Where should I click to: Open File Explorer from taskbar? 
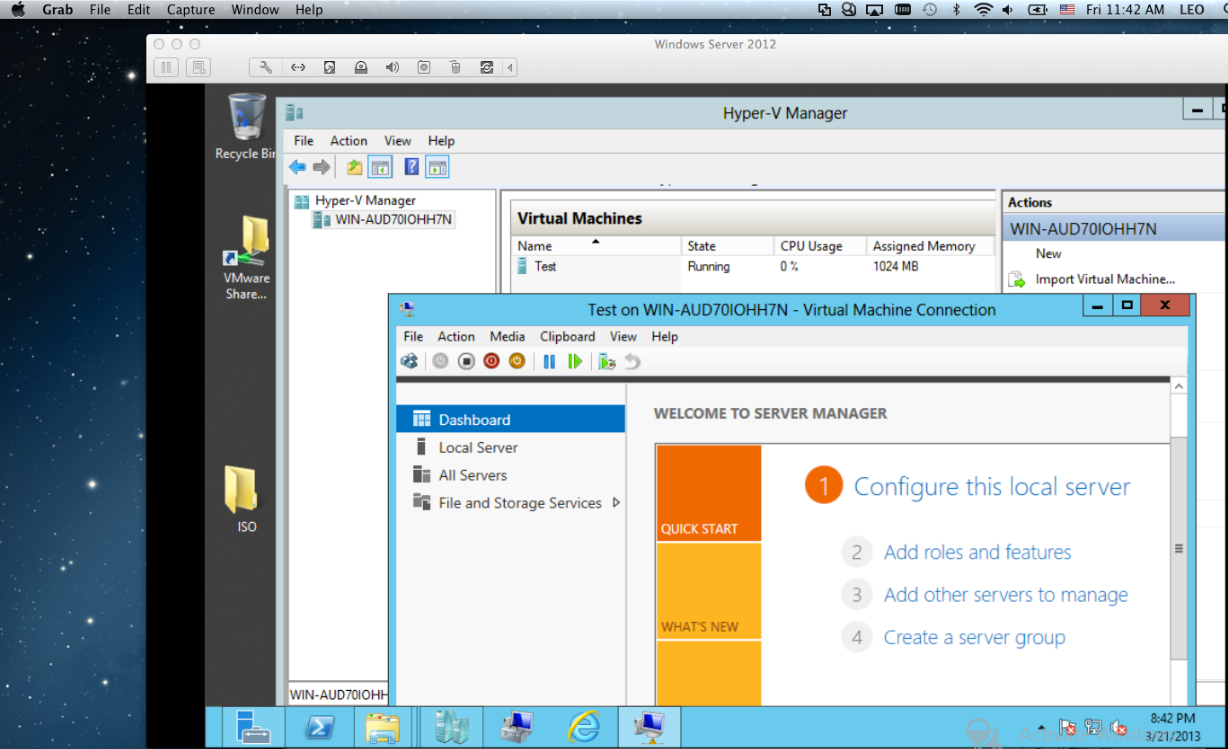tap(382, 727)
